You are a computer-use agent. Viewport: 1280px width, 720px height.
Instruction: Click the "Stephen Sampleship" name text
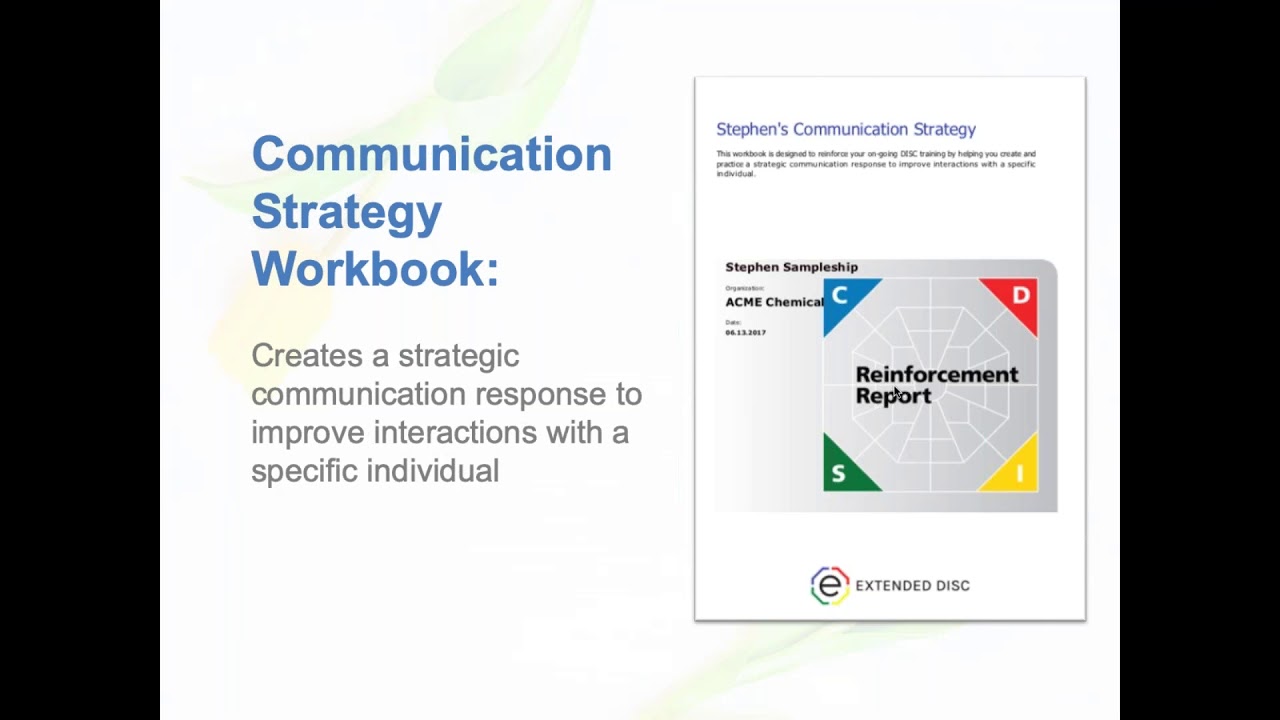(x=791, y=267)
